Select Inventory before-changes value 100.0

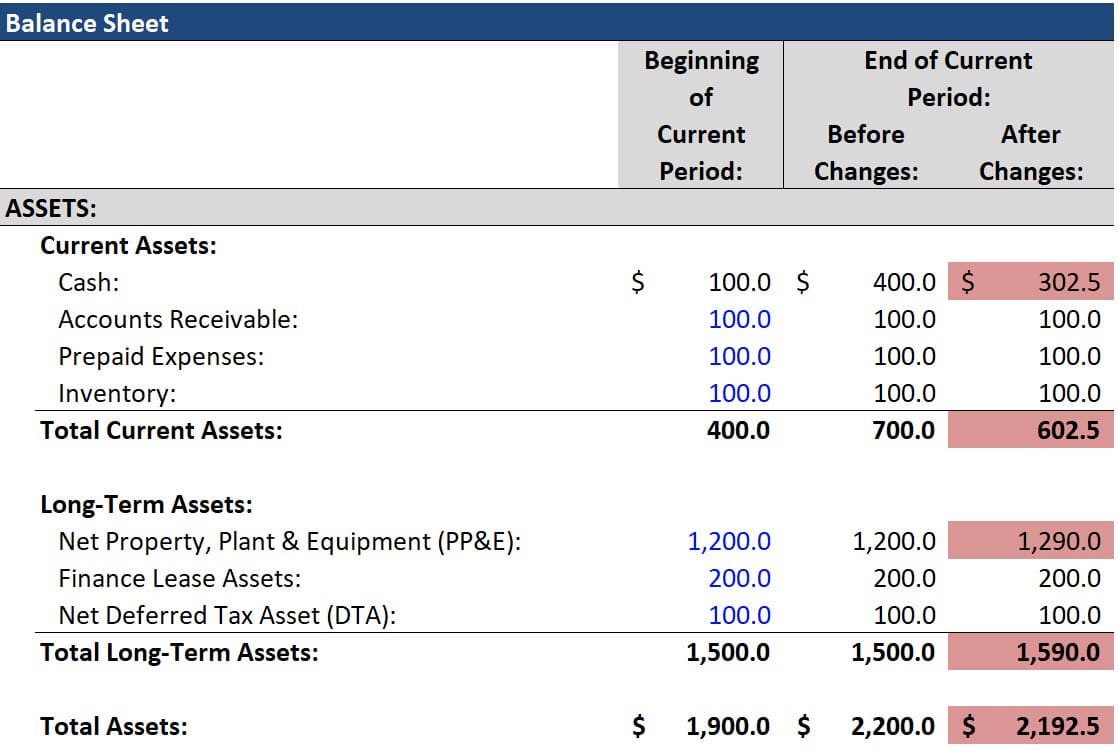coord(904,393)
